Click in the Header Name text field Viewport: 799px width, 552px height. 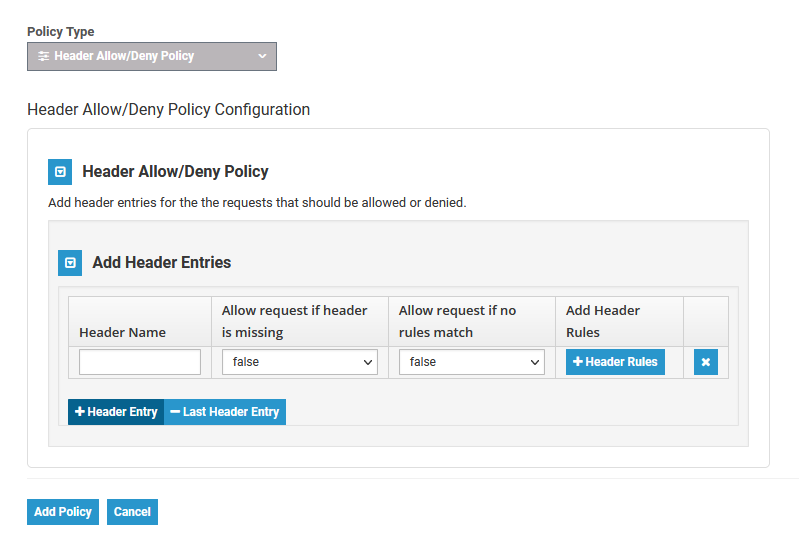(140, 362)
